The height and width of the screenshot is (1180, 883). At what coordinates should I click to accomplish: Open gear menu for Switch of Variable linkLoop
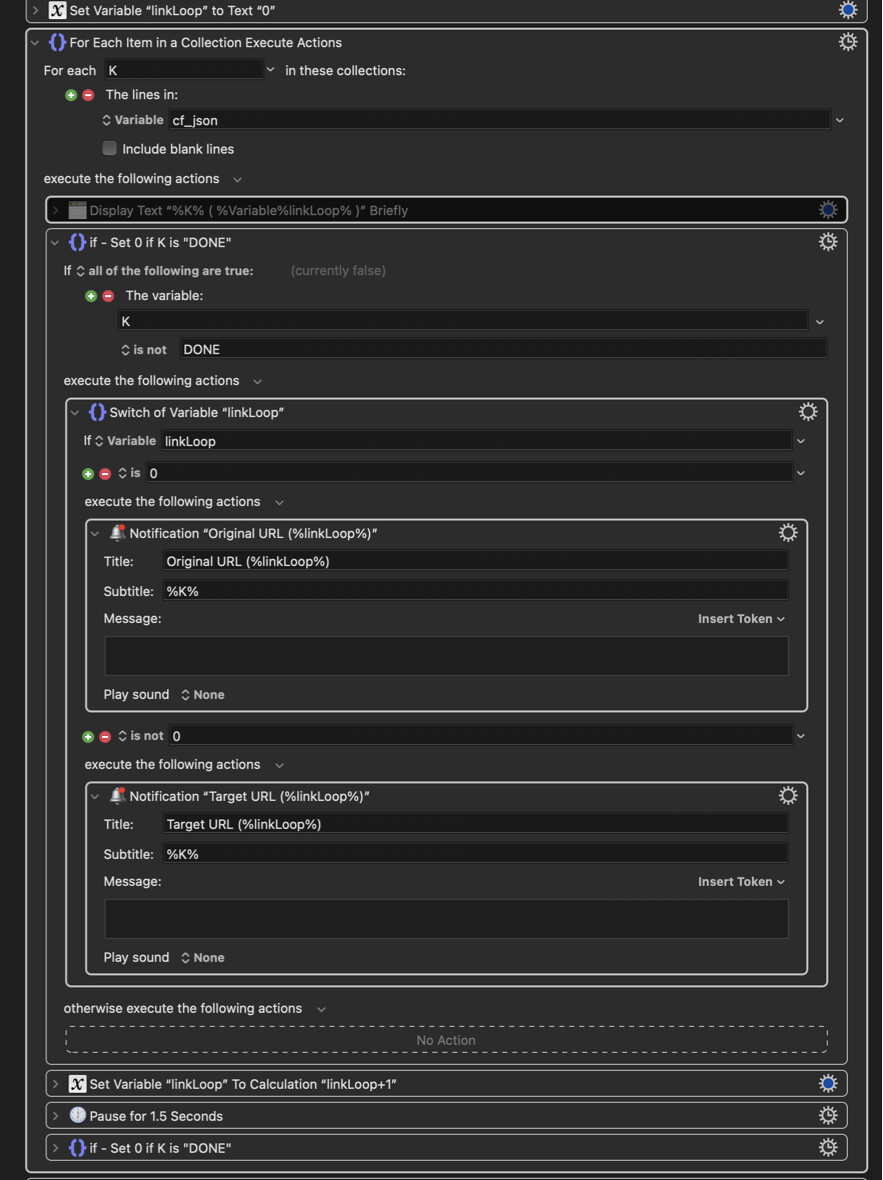point(808,412)
